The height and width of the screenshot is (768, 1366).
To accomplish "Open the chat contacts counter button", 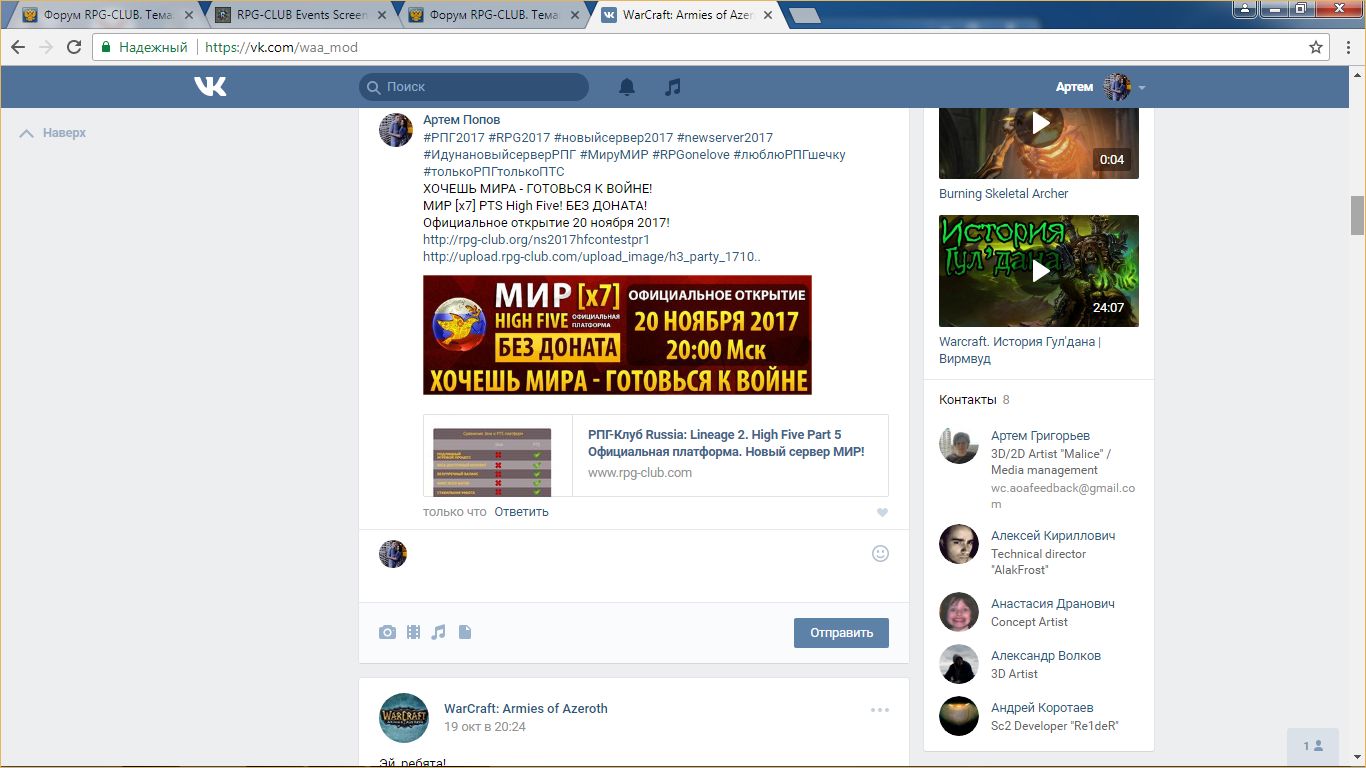I will [x=1313, y=746].
